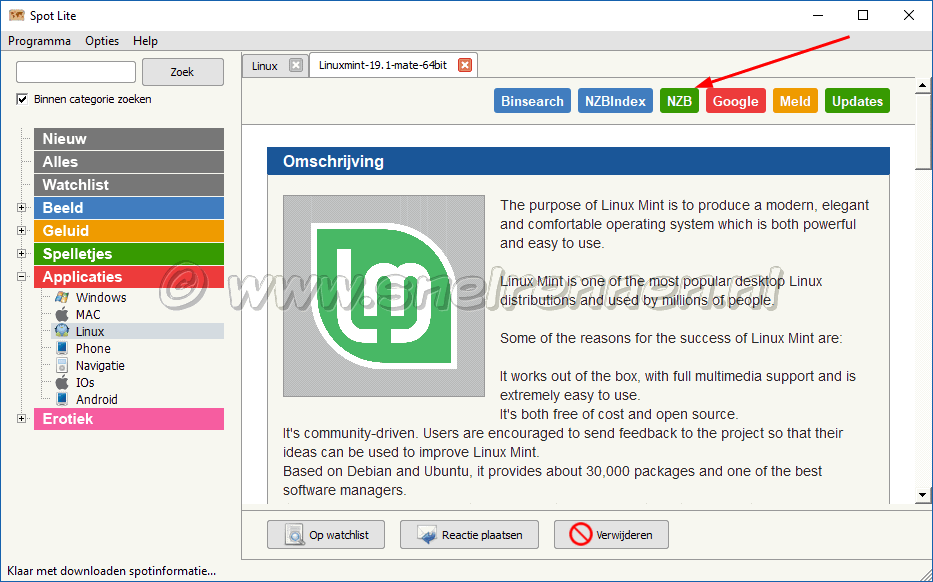933x582 pixels.
Task: Select the Applicaties category
Action: [129, 277]
